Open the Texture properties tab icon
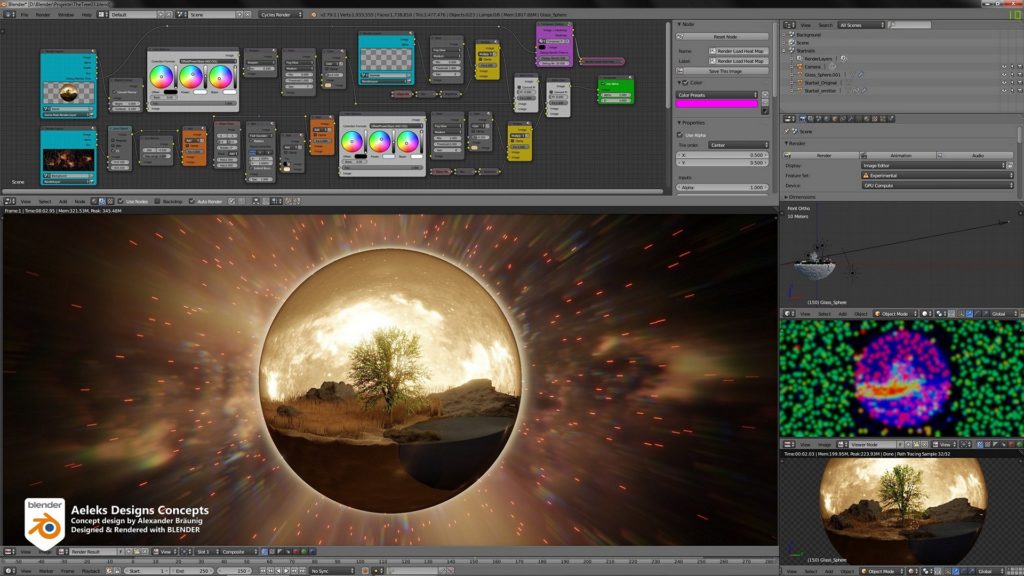 (x=875, y=119)
